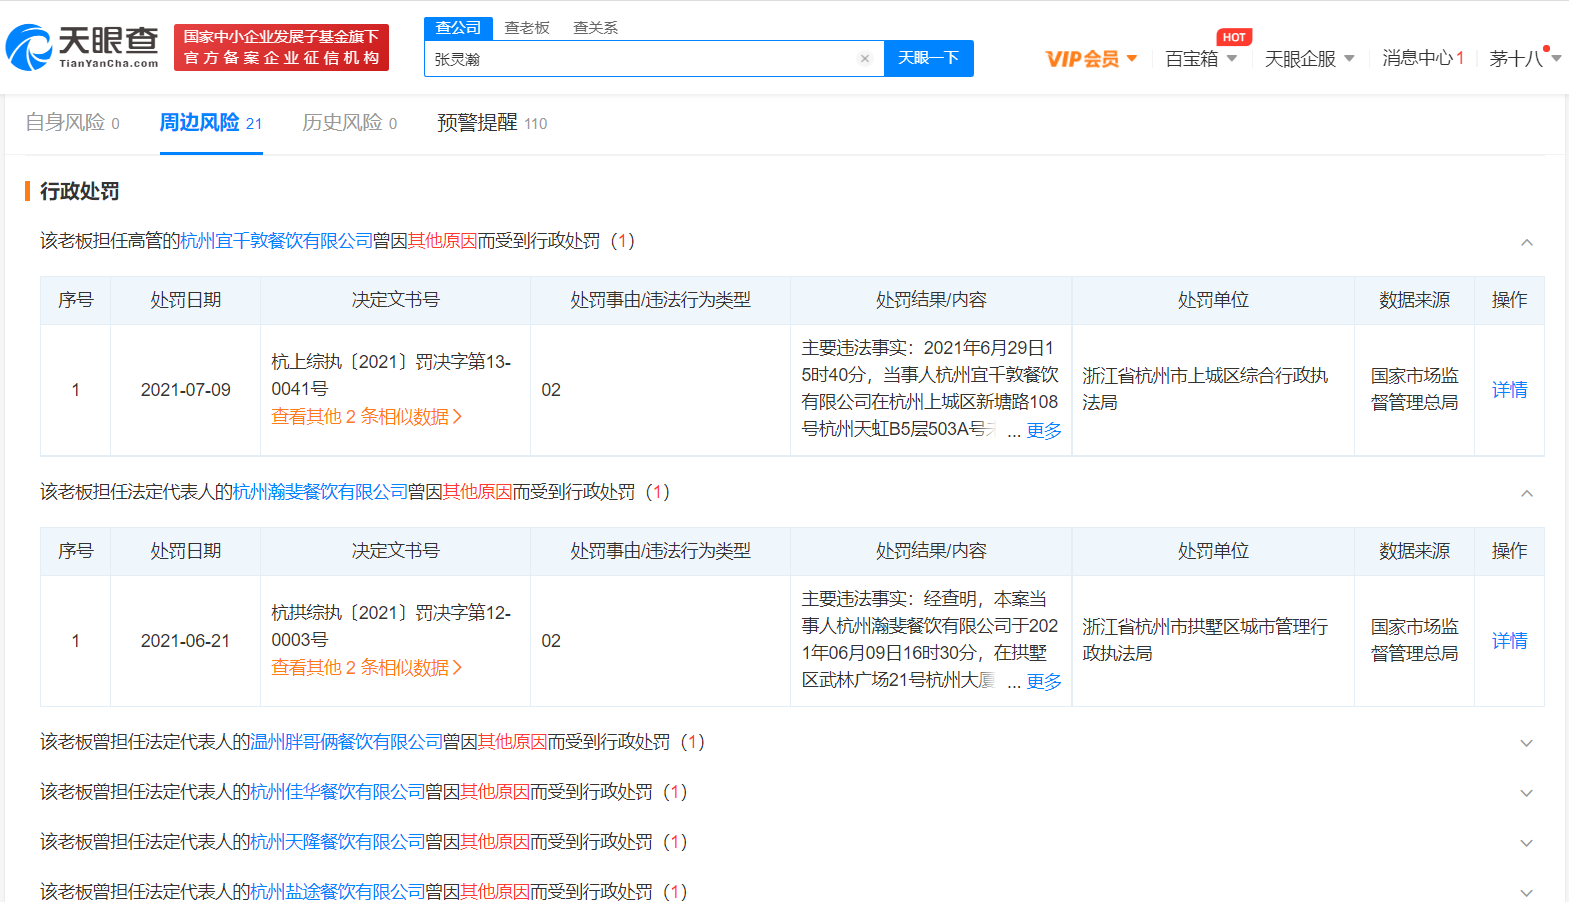The width and height of the screenshot is (1569, 902).
Task: Click the 行政处罚 section heading
Action: (80, 191)
